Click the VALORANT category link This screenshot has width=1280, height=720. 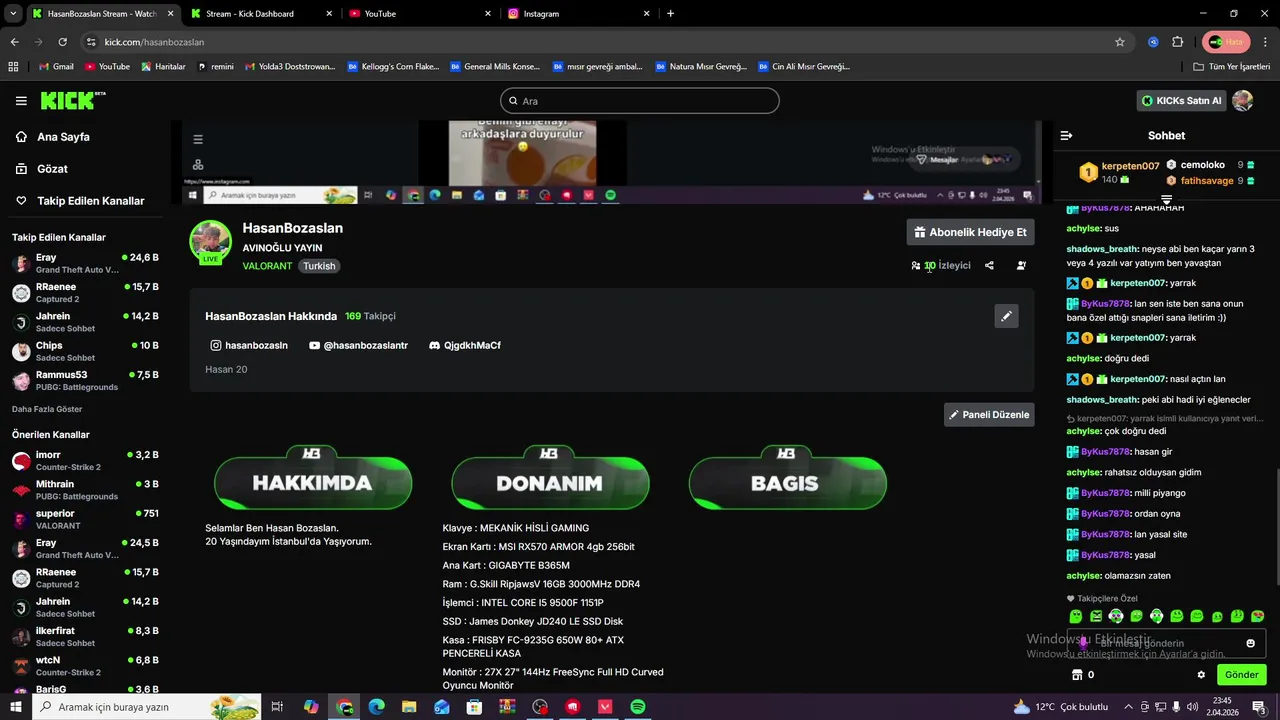click(267, 266)
